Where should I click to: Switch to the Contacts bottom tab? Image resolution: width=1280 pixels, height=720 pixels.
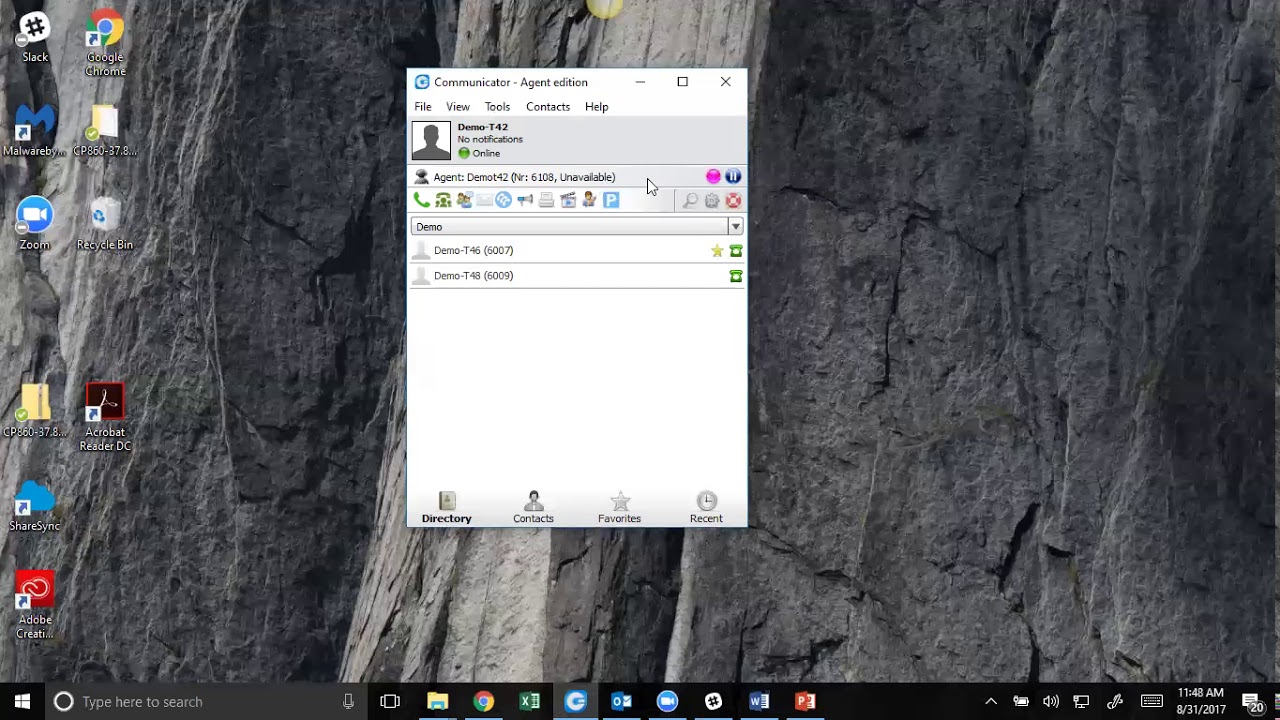point(533,508)
